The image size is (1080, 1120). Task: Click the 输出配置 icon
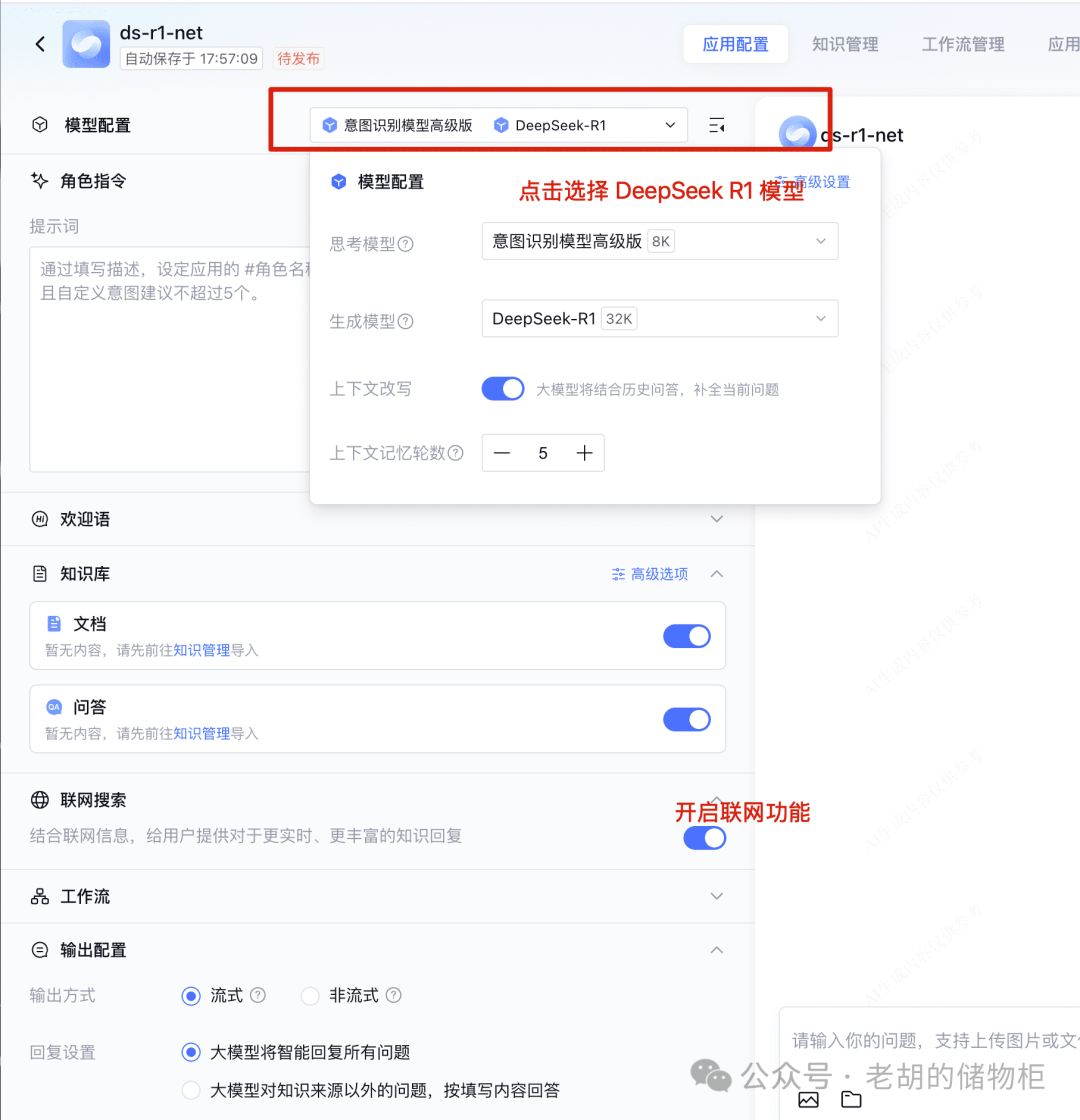pos(40,950)
